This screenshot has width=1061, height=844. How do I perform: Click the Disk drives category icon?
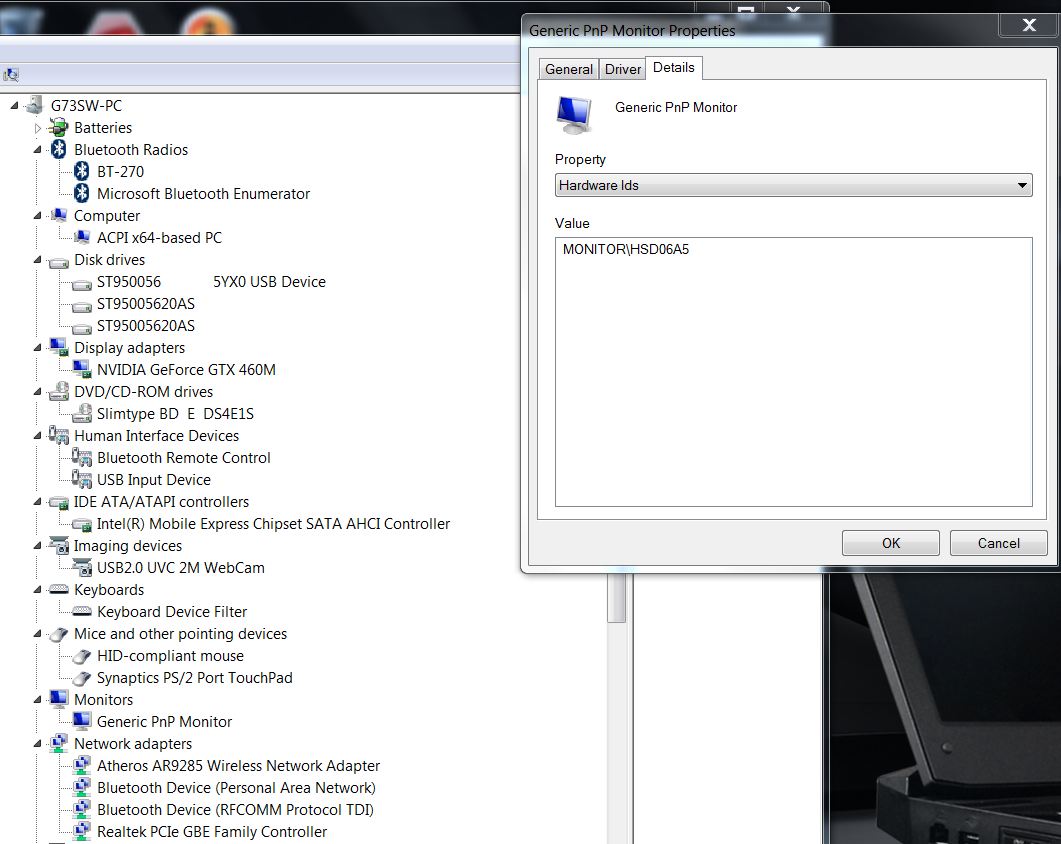coord(59,262)
